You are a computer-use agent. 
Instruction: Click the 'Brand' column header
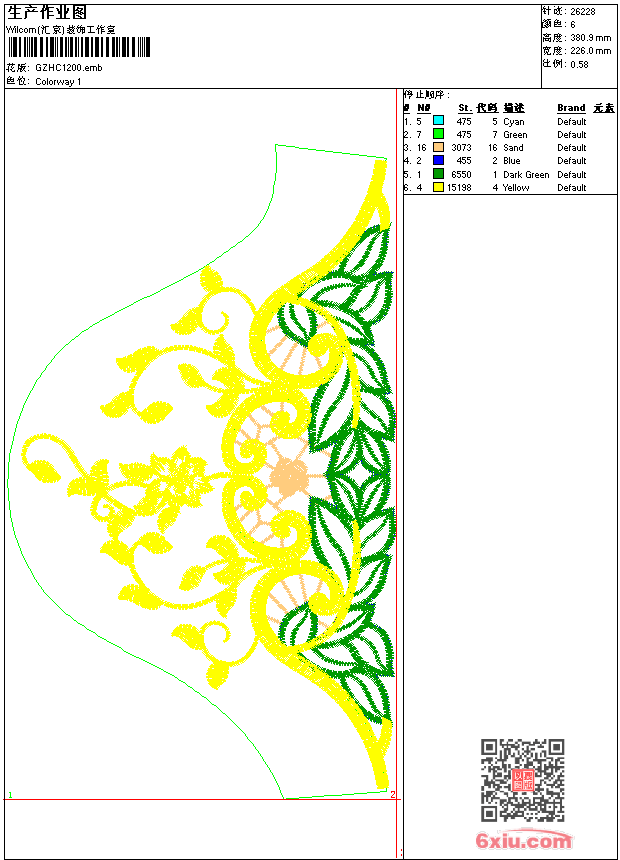(x=571, y=108)
